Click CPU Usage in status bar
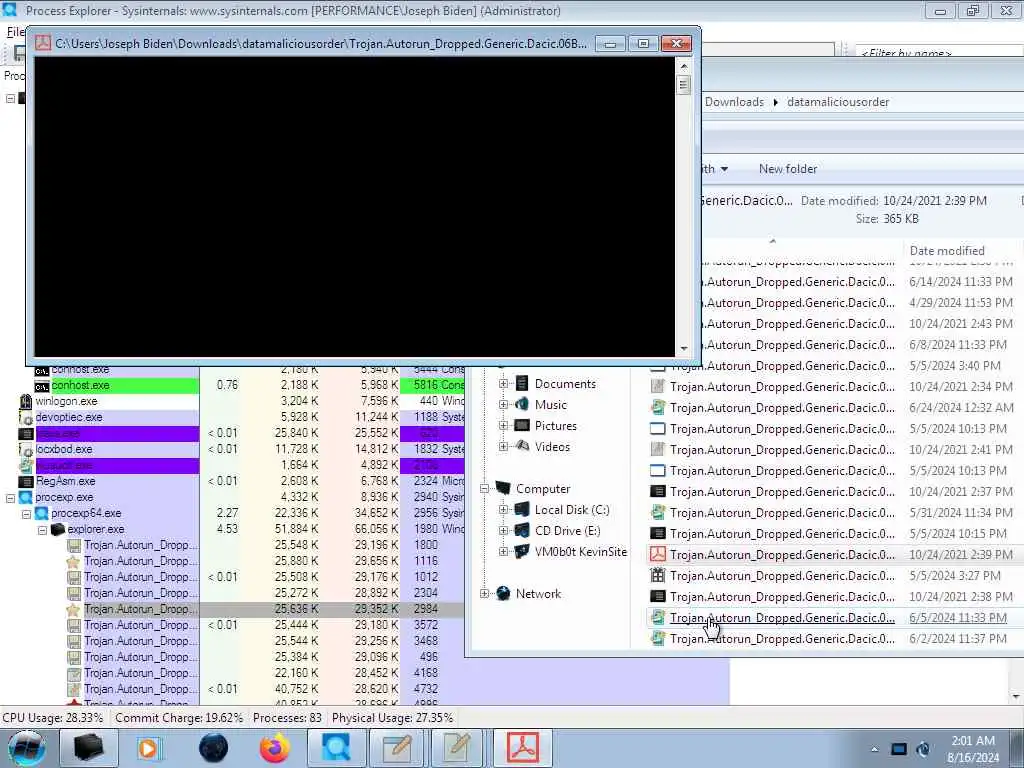The image size is (1024, 768). coord(53,718)
